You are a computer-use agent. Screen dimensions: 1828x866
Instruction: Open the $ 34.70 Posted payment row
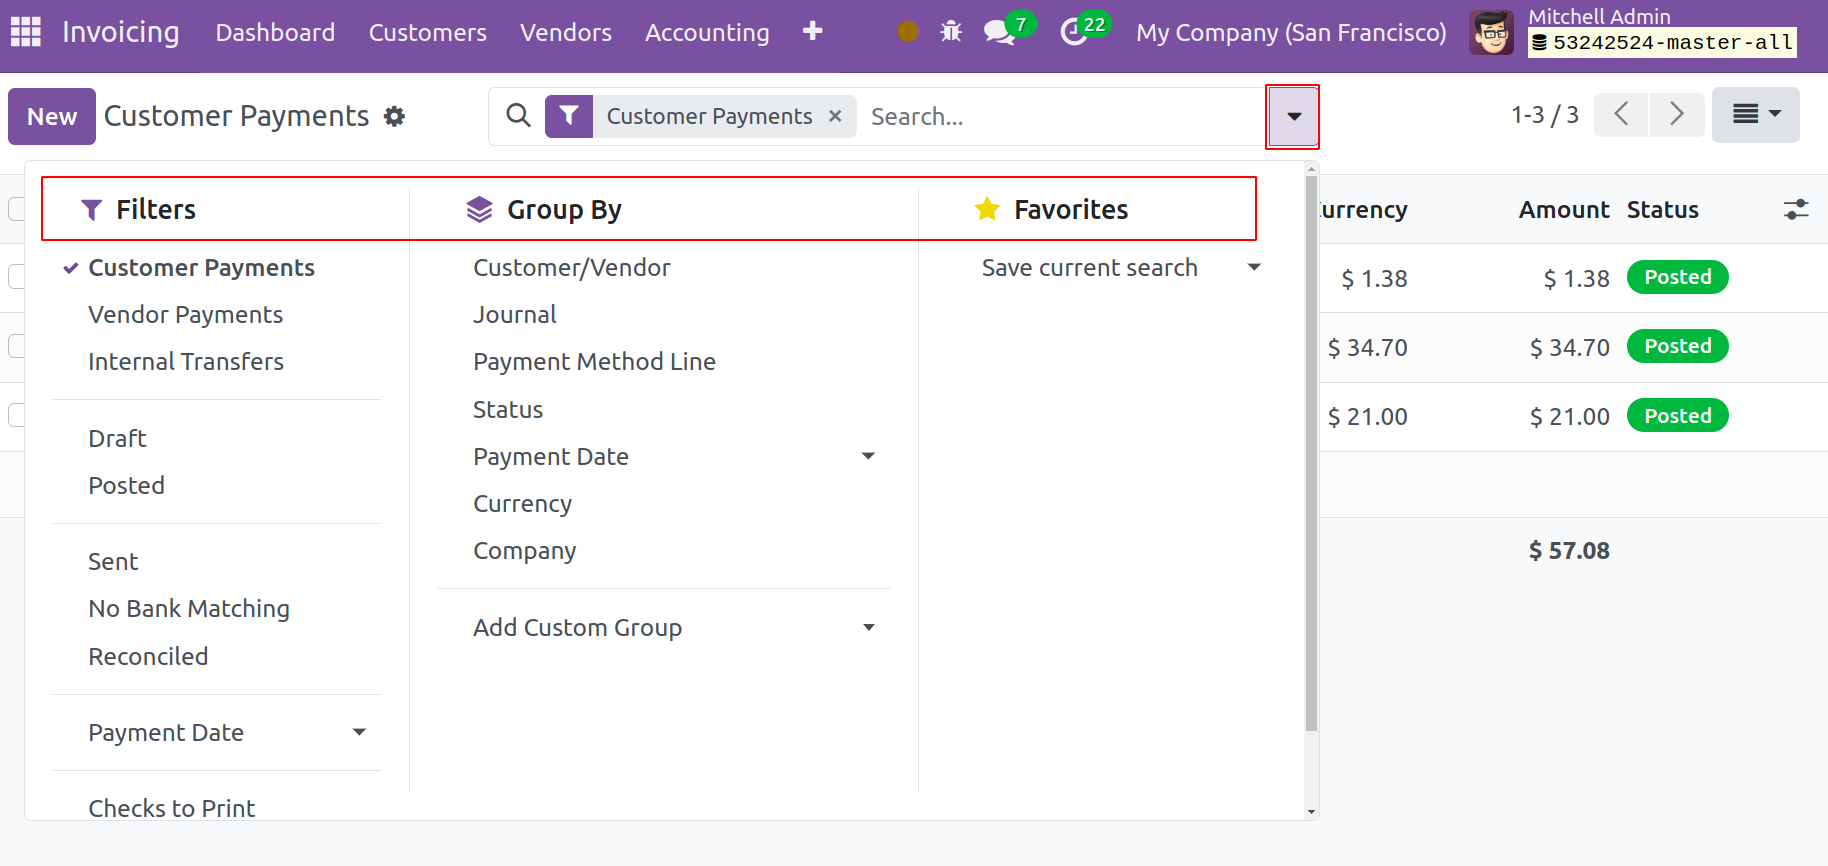tap(1573, 347)
